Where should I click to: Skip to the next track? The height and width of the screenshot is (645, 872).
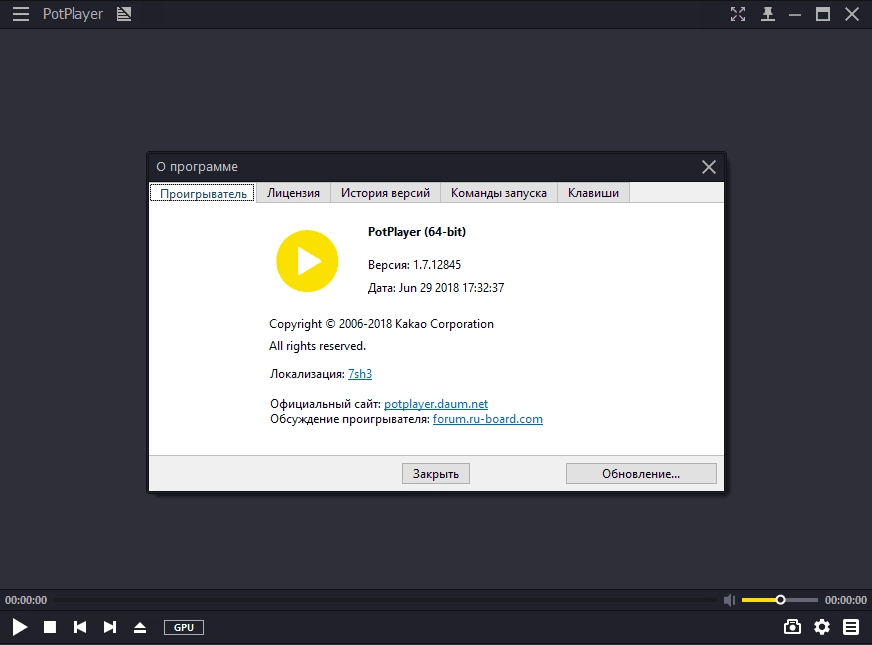110,627
